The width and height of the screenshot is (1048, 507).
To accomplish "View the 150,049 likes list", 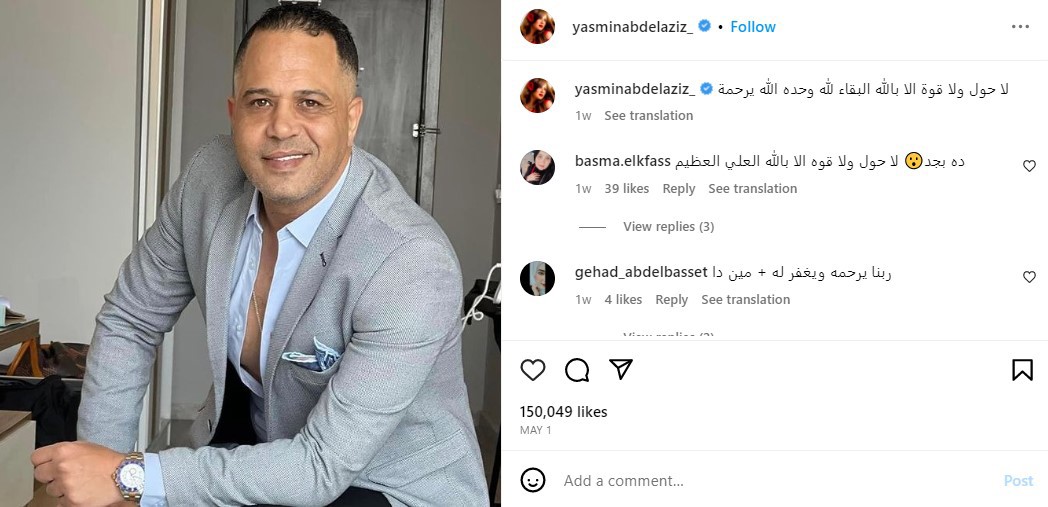I will [563, 412].
